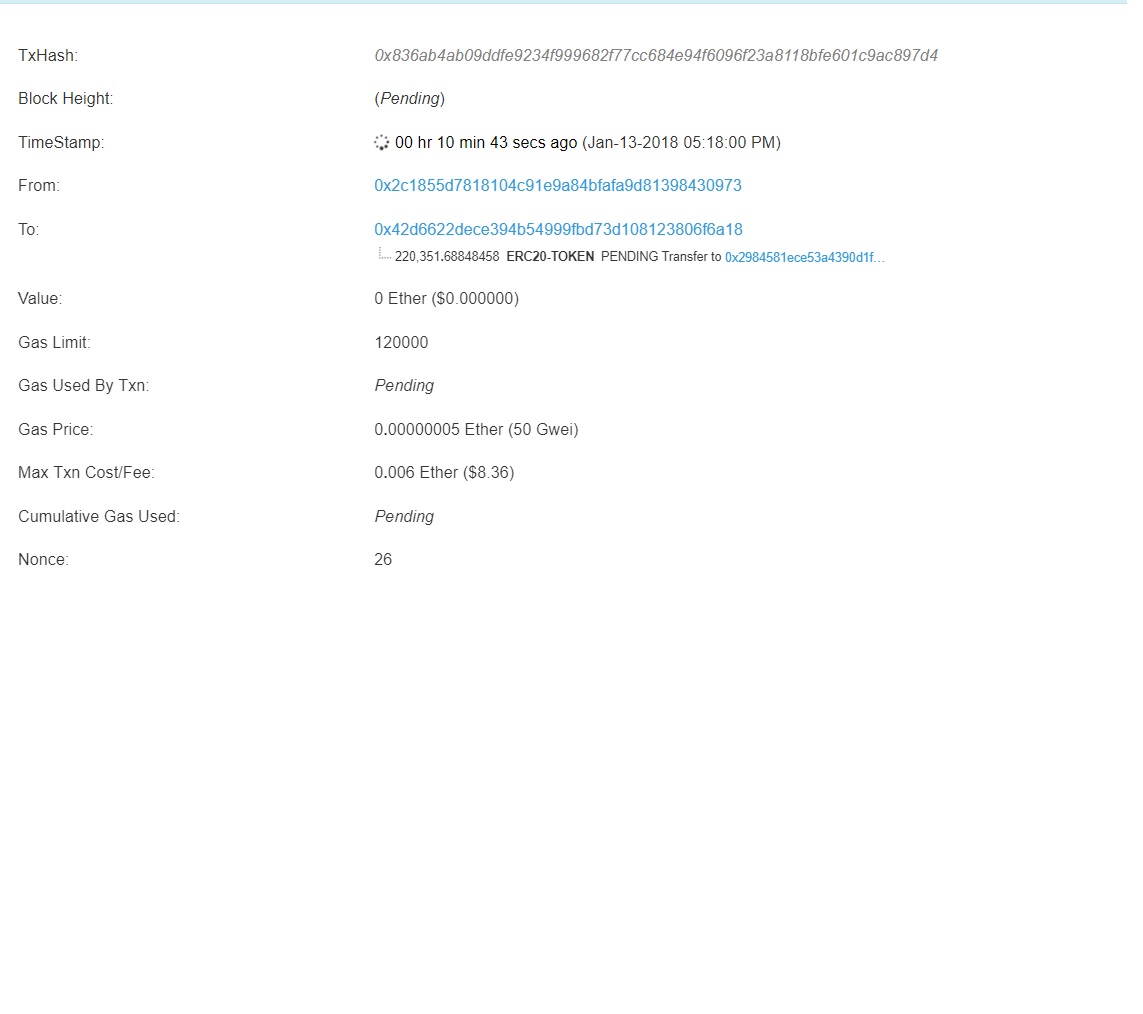The width and height of the screenshot is (1143, 1014).
Task: Click the pending spinner icon by timestamp
Action: 381,143
